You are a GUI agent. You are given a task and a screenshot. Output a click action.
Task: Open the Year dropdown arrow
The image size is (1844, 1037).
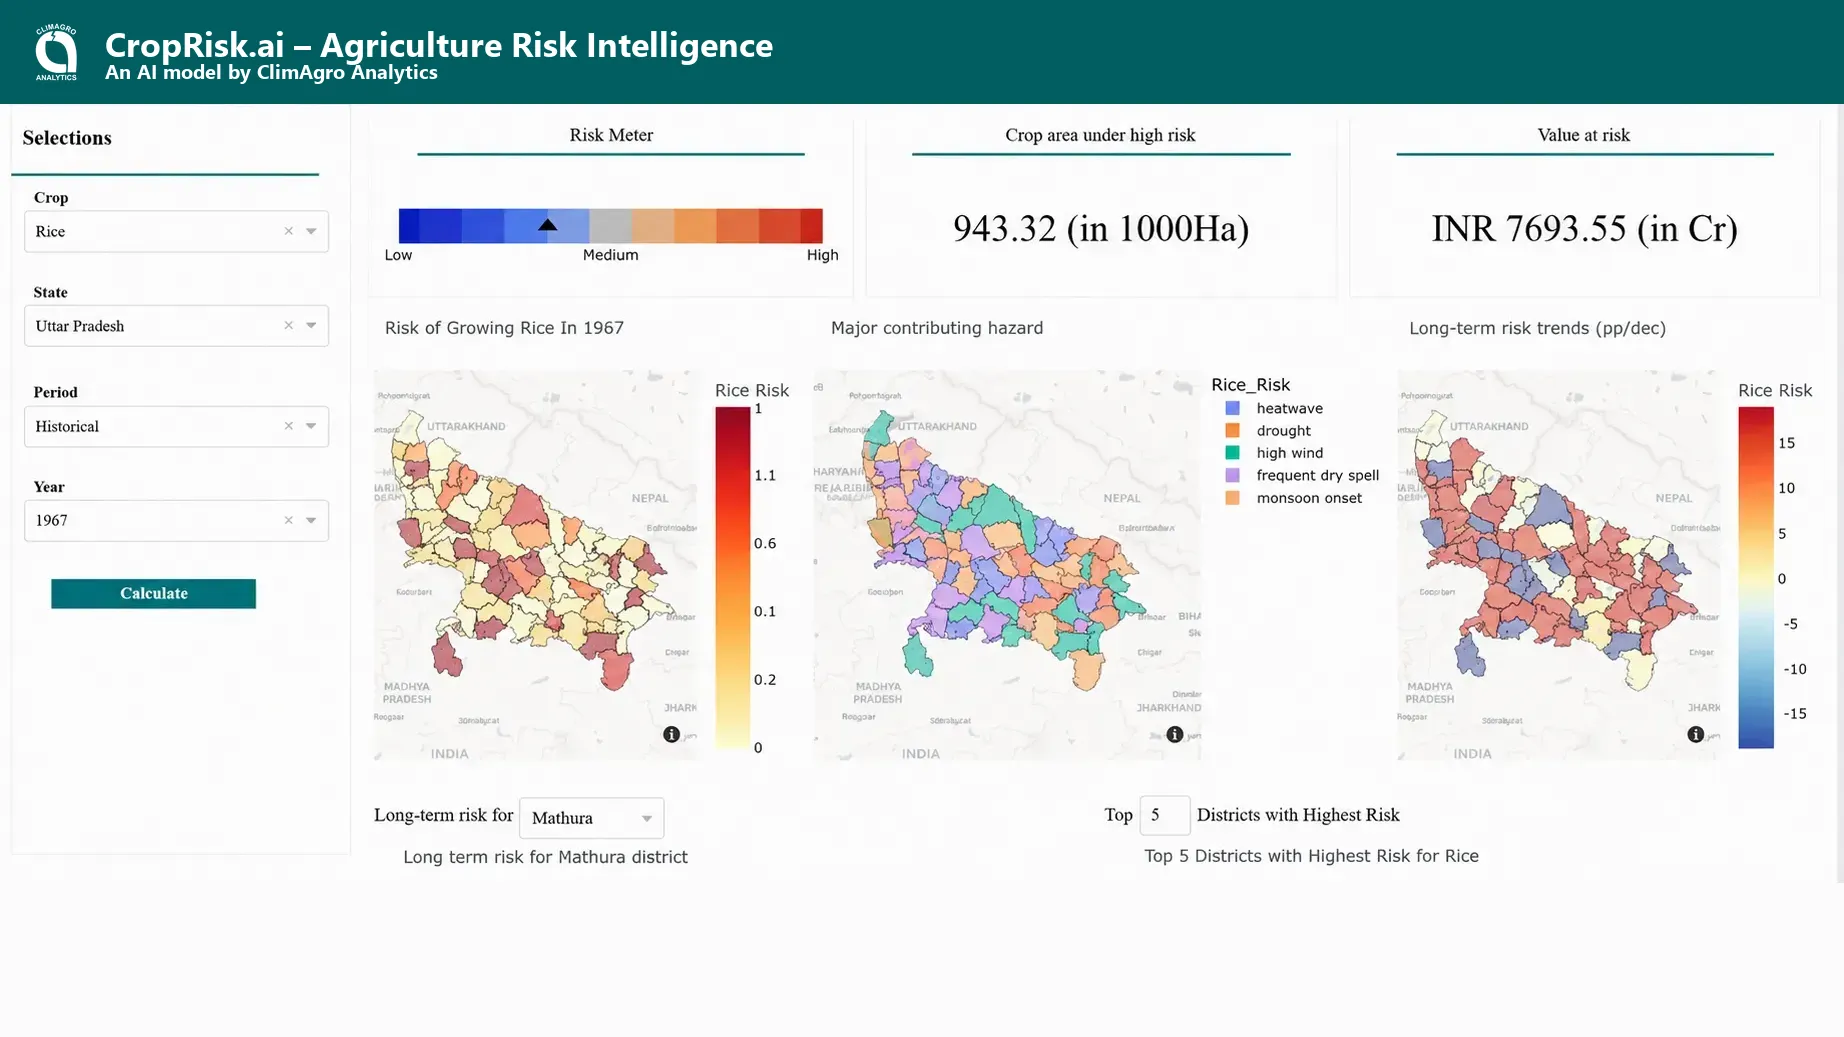tap(311, 520)
